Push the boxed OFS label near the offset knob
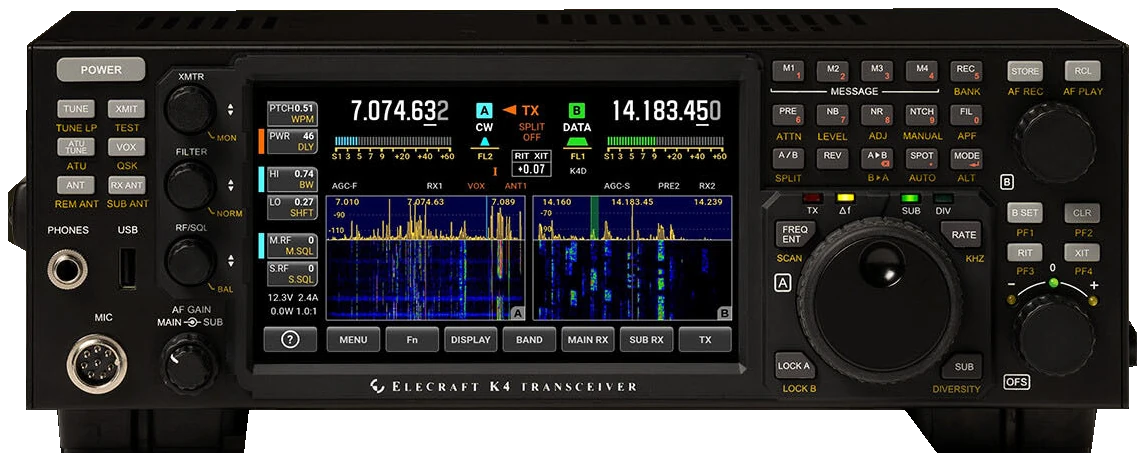This screenshot has width=1145, height=461. coord(1017,381)
